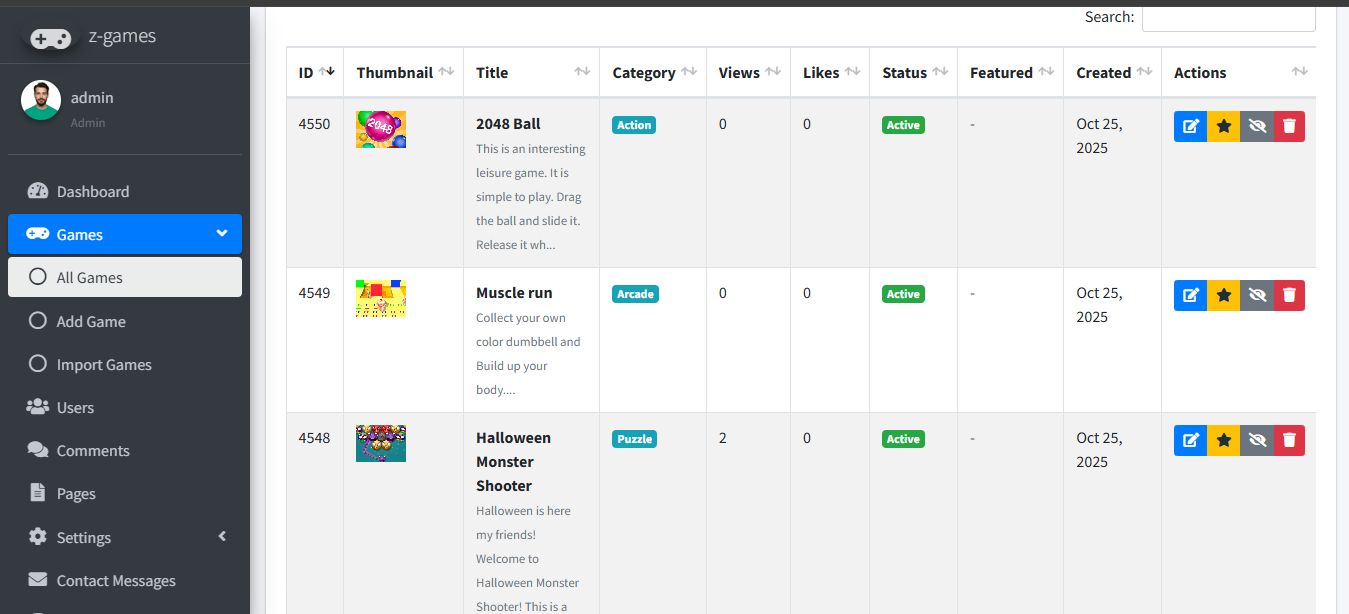Click the green Active badge for 2048 Ball

tap(902, 125)
